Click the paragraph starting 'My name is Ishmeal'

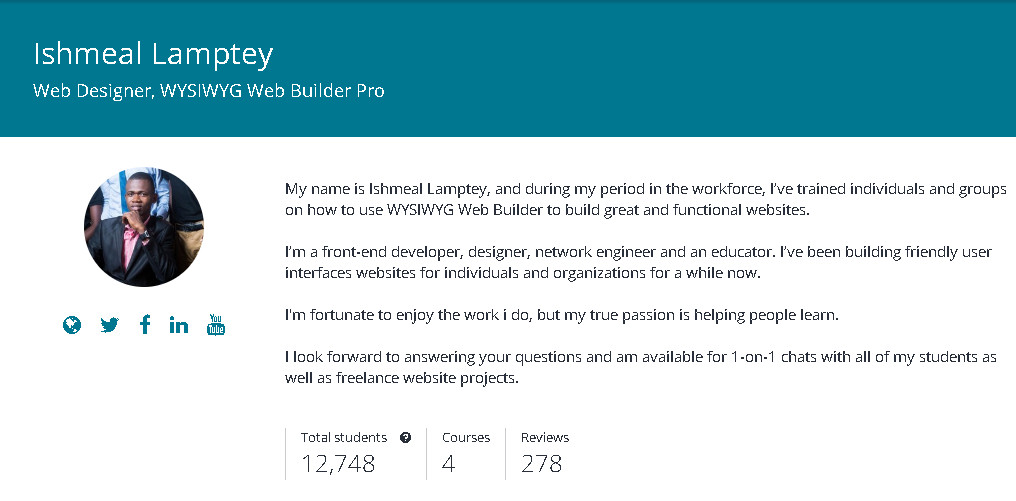pos(645,199)
